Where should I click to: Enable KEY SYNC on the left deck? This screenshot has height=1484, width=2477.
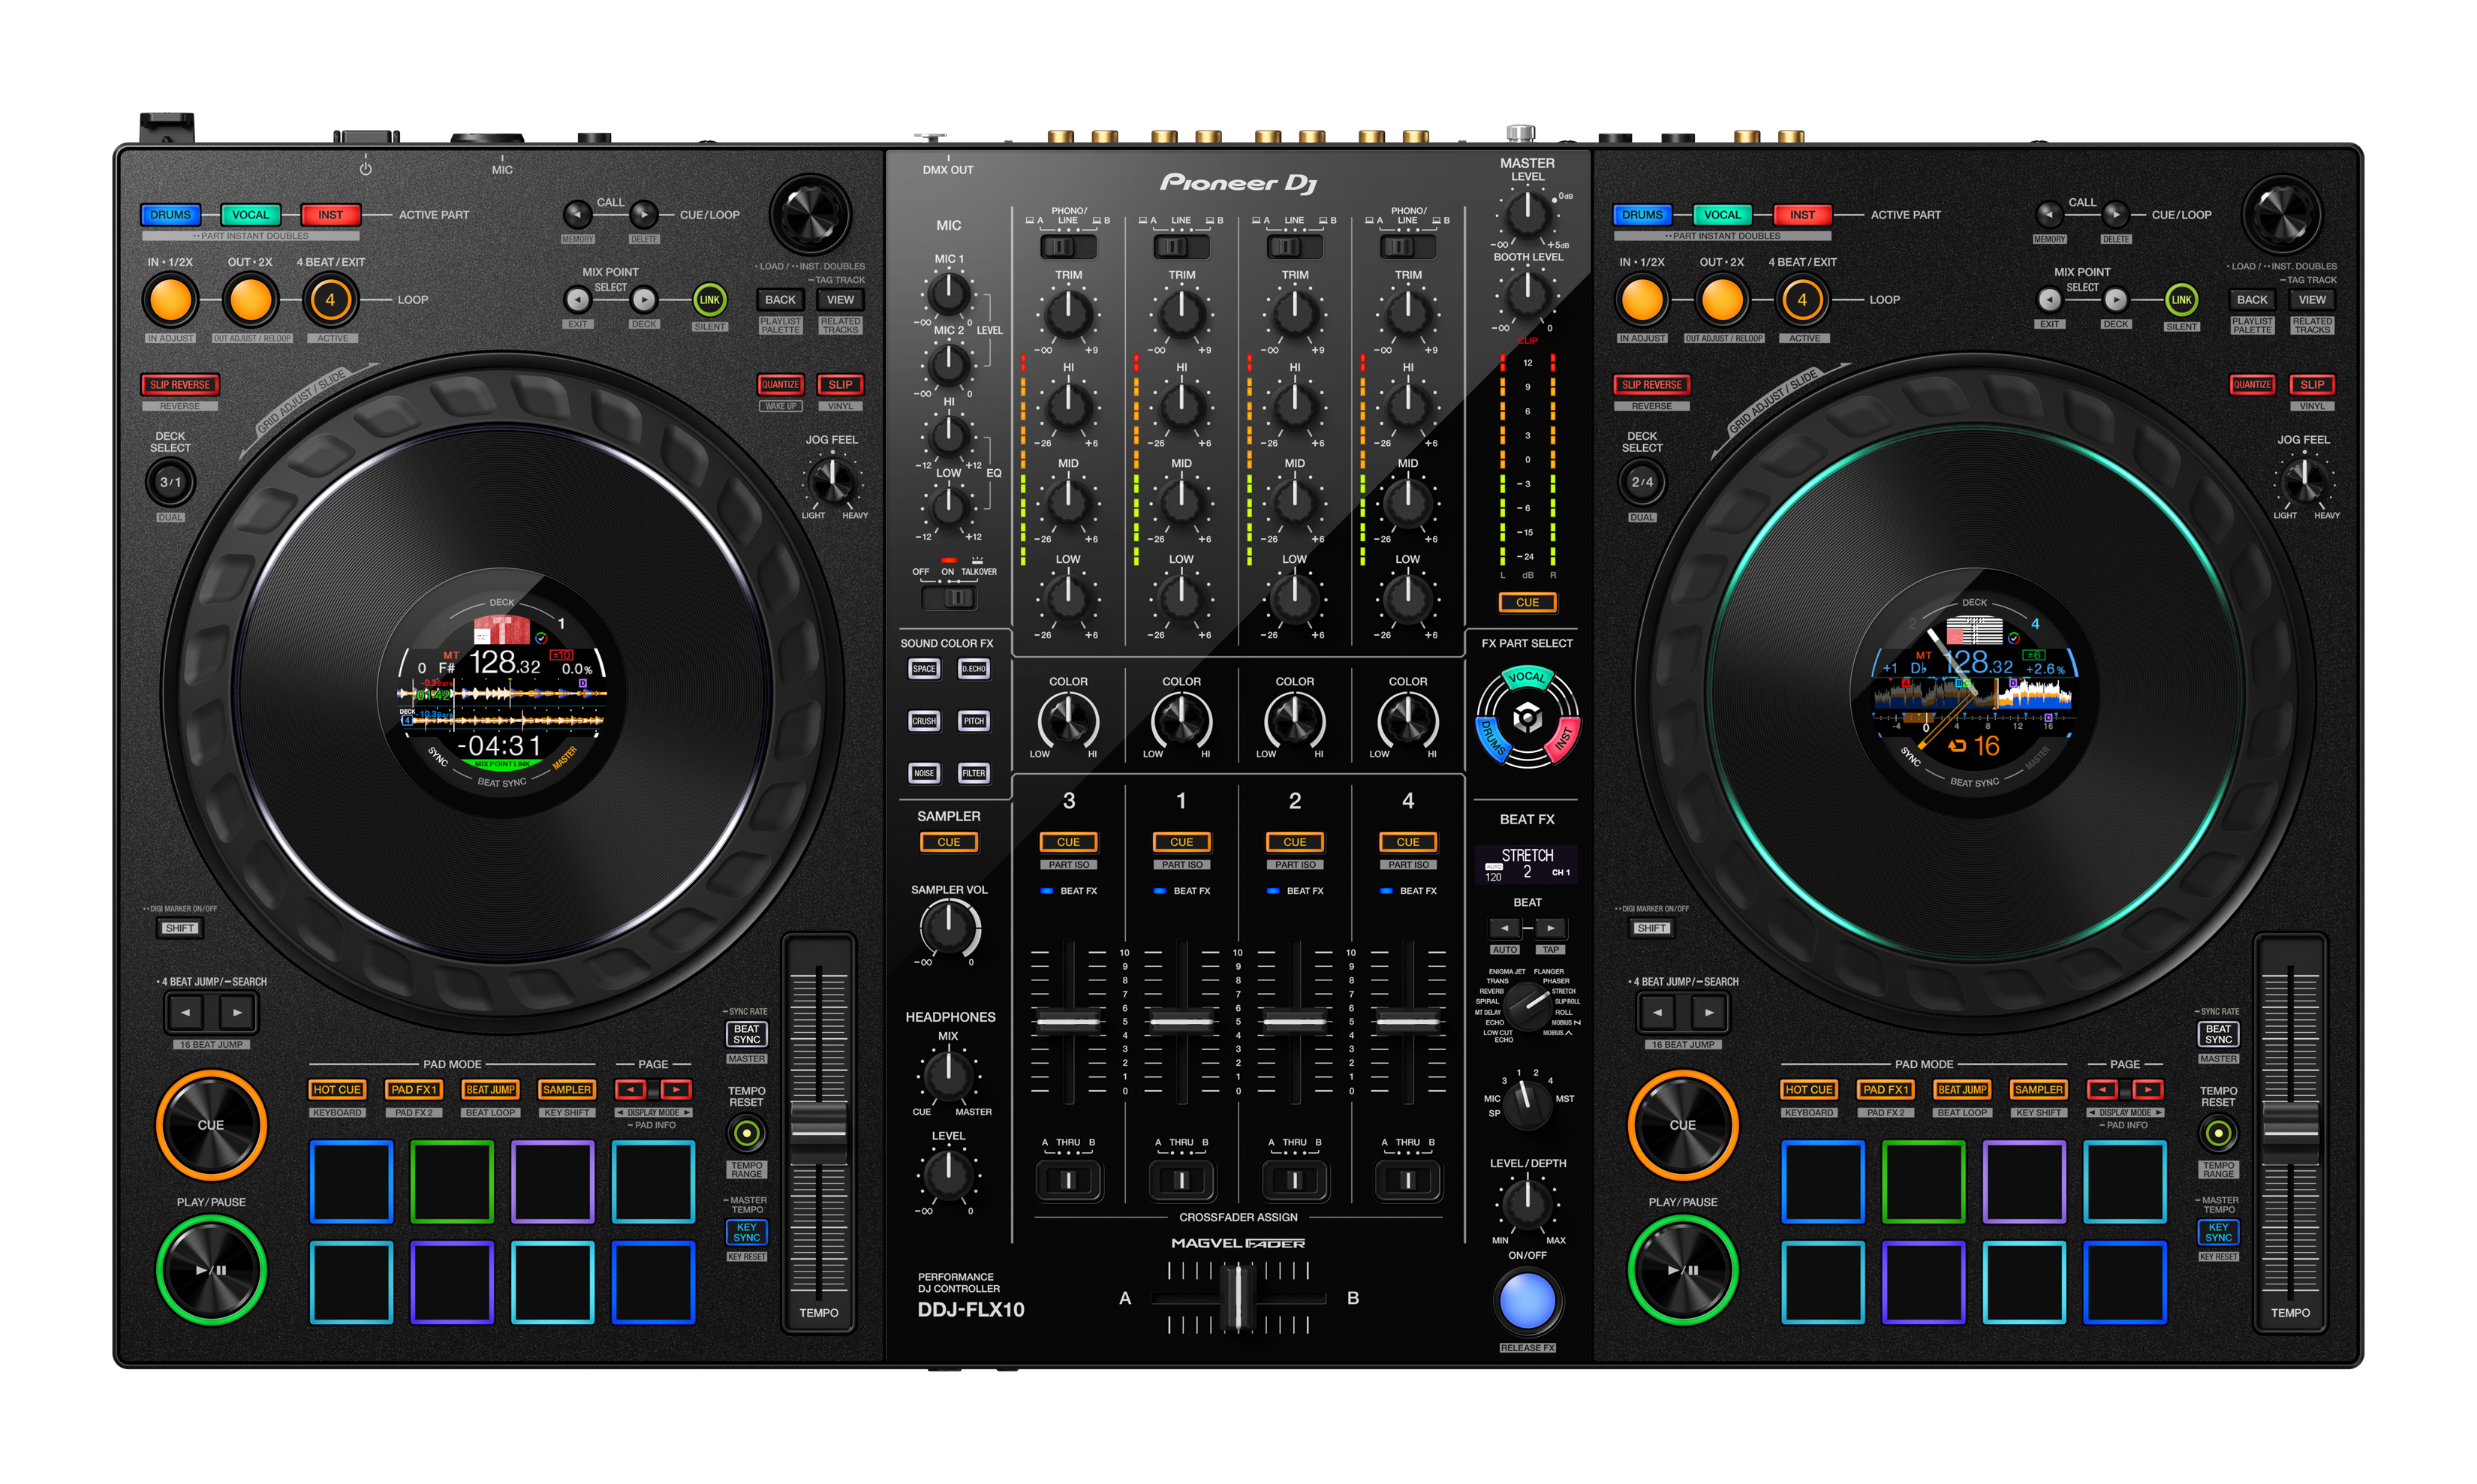pos(746,1233)
